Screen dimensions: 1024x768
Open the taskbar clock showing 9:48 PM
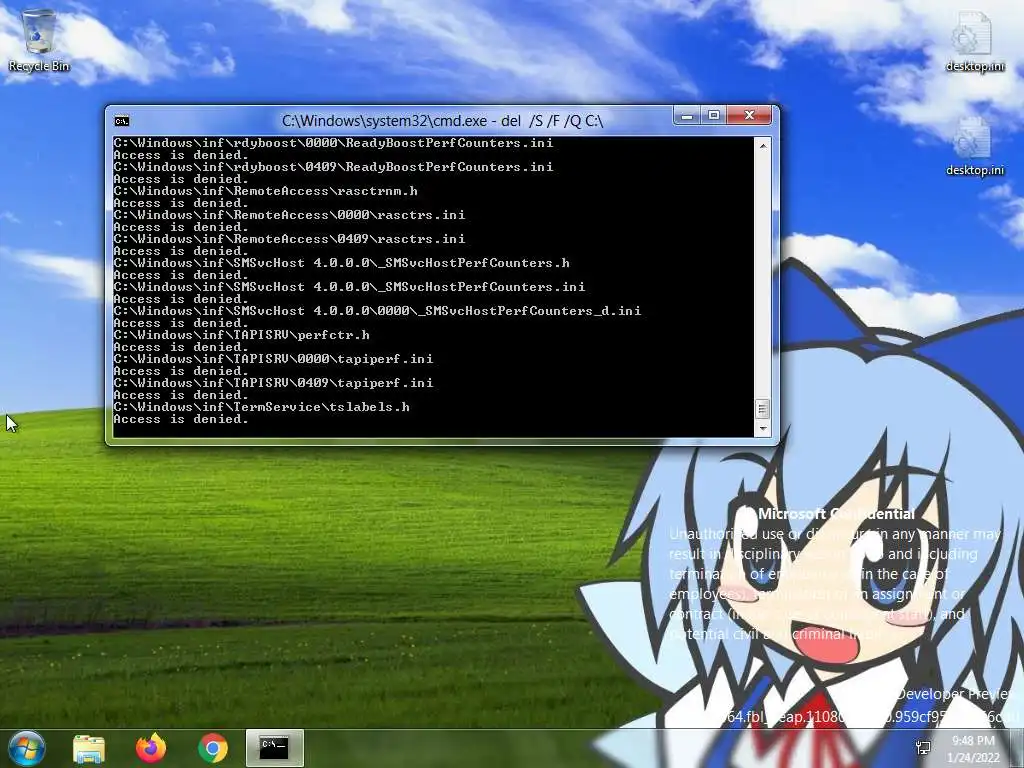pyautogui.click(x=973, y=749)
